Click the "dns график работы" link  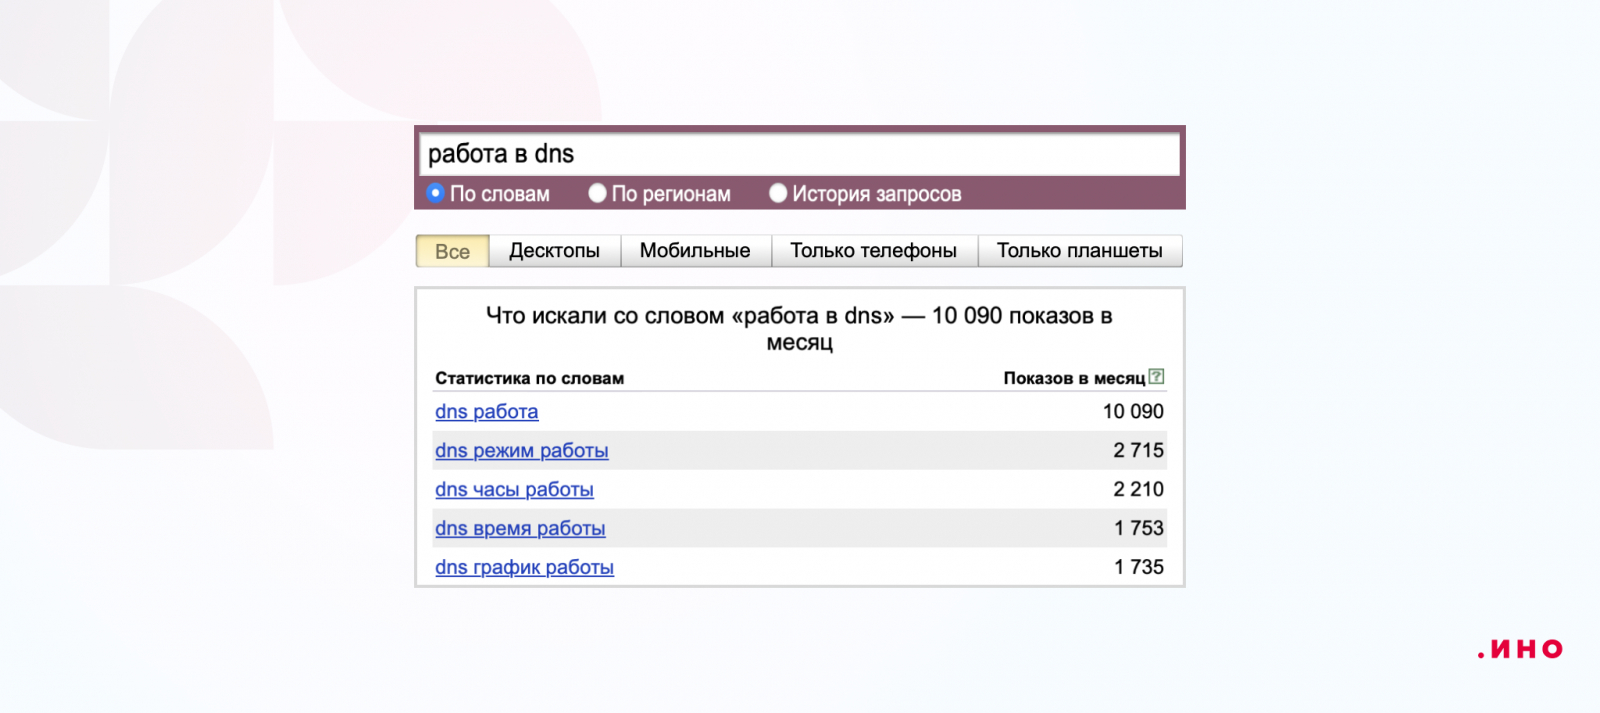coord(524,568)
